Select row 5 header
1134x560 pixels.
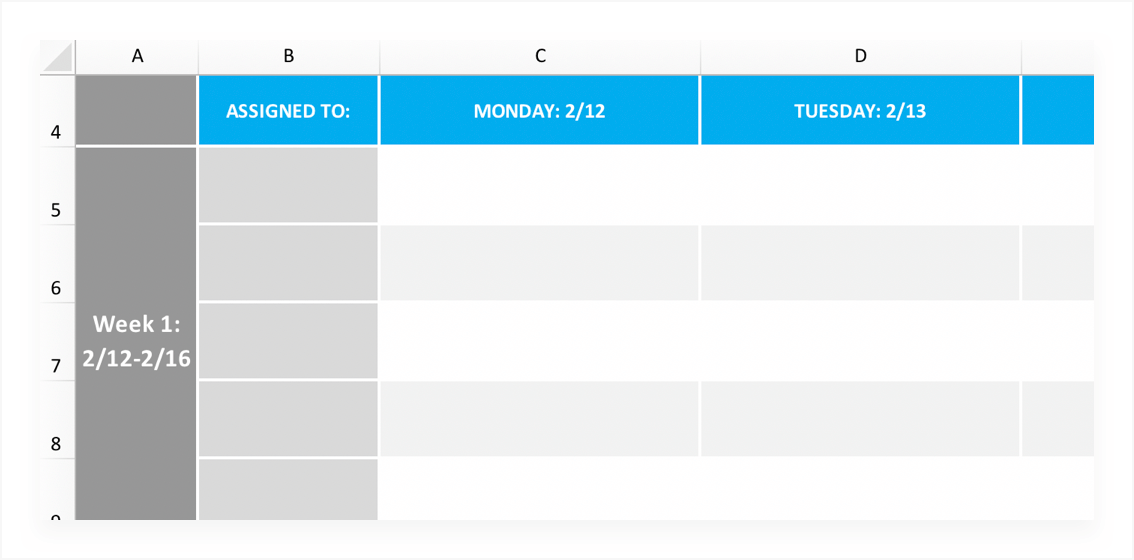tap(57, 209)
